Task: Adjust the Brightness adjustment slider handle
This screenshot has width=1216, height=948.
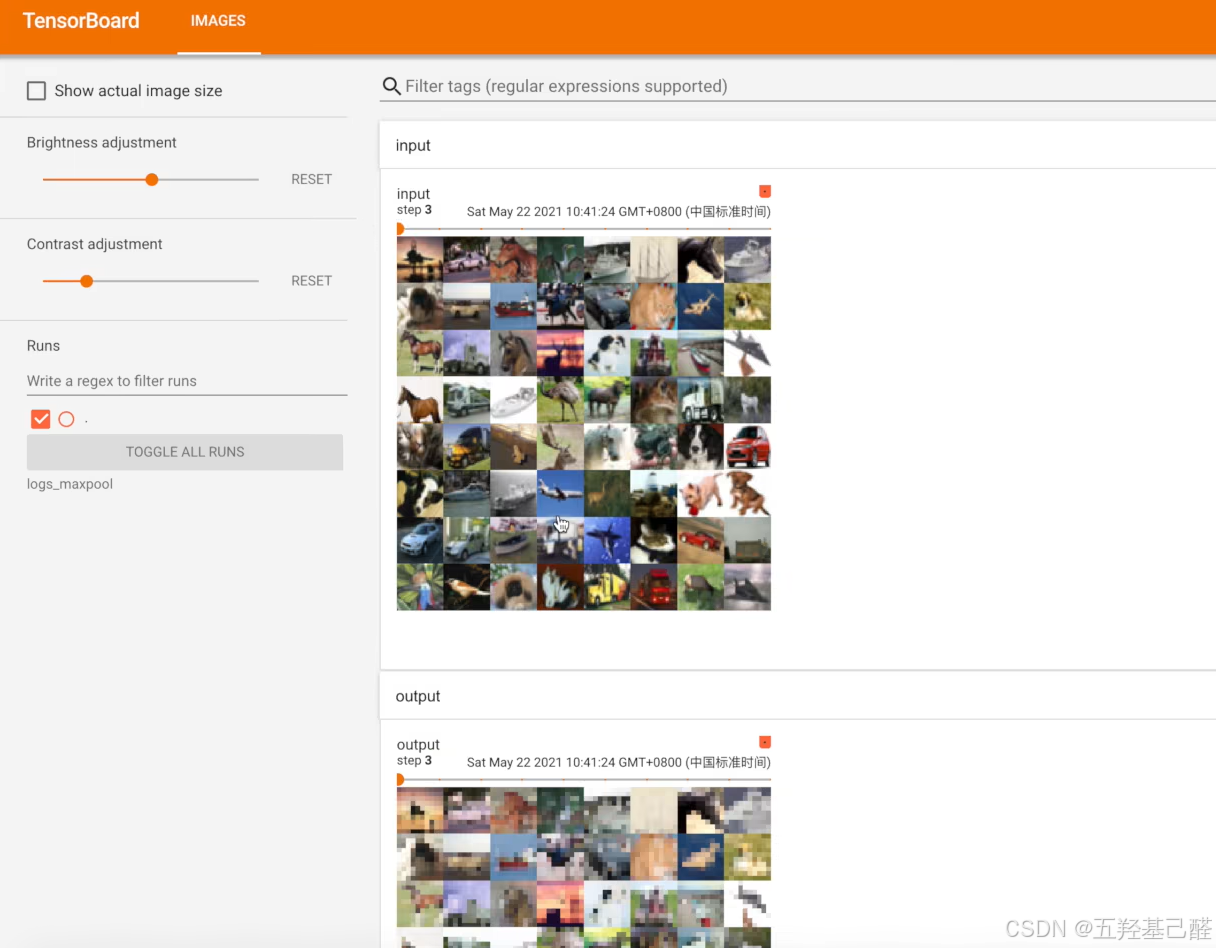Action: coord(152,180)
